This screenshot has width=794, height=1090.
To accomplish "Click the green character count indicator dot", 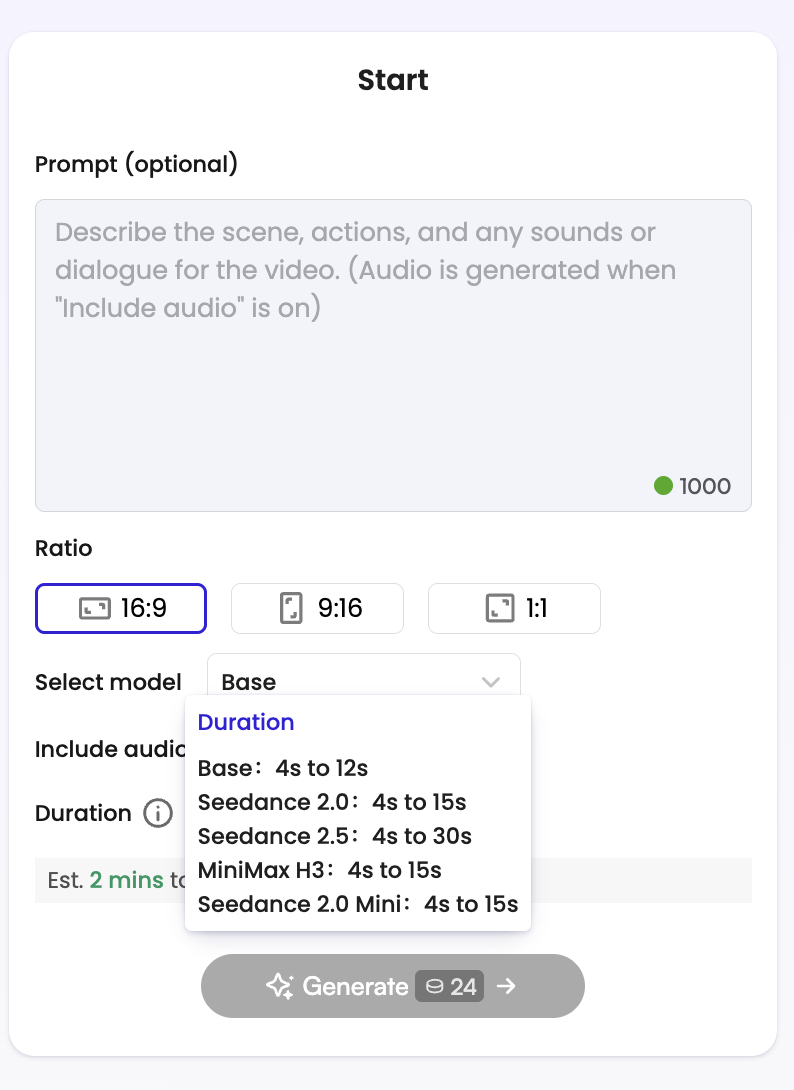I will [x=663, y=485].
